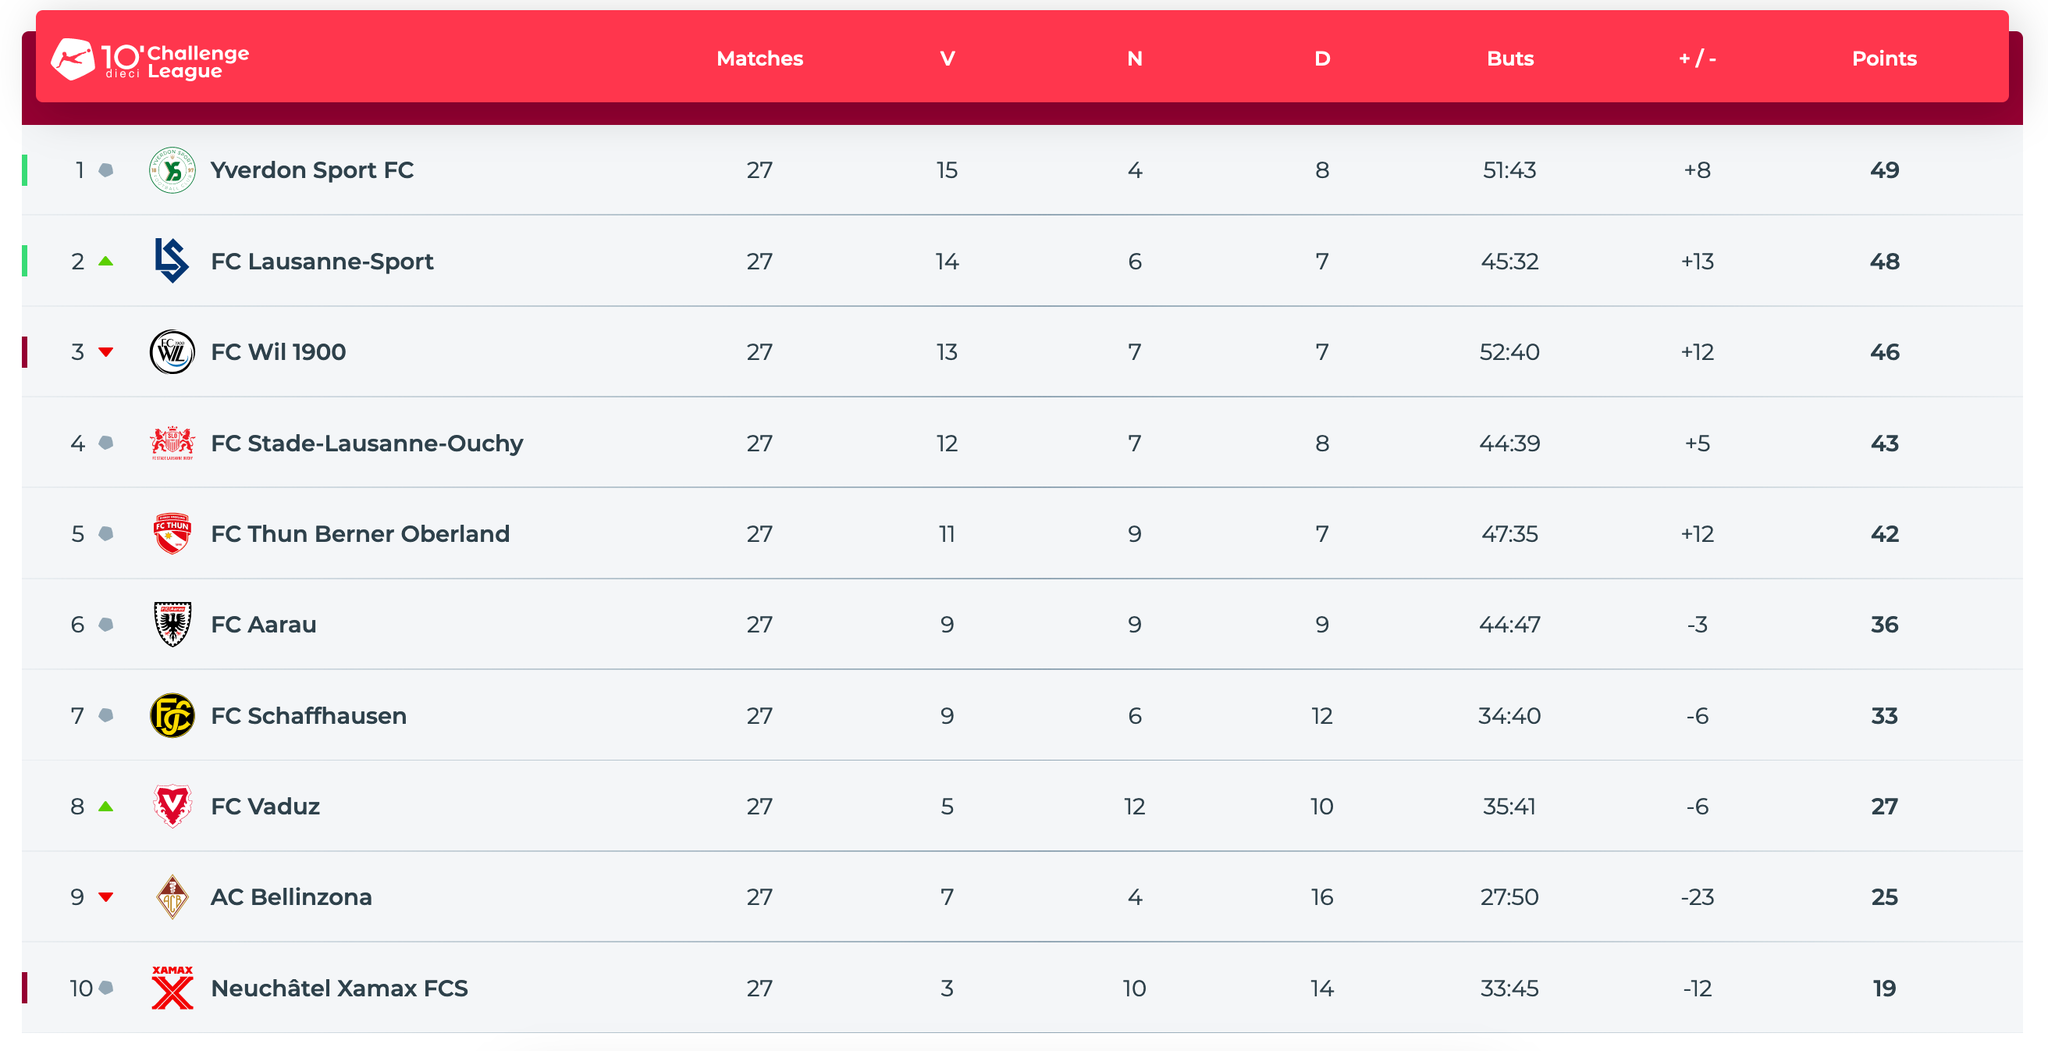Viewport: 2048px width, 1051px height.
Task: Click the Yverdon Sport FC crest
Action: click(x=172, y=170)
